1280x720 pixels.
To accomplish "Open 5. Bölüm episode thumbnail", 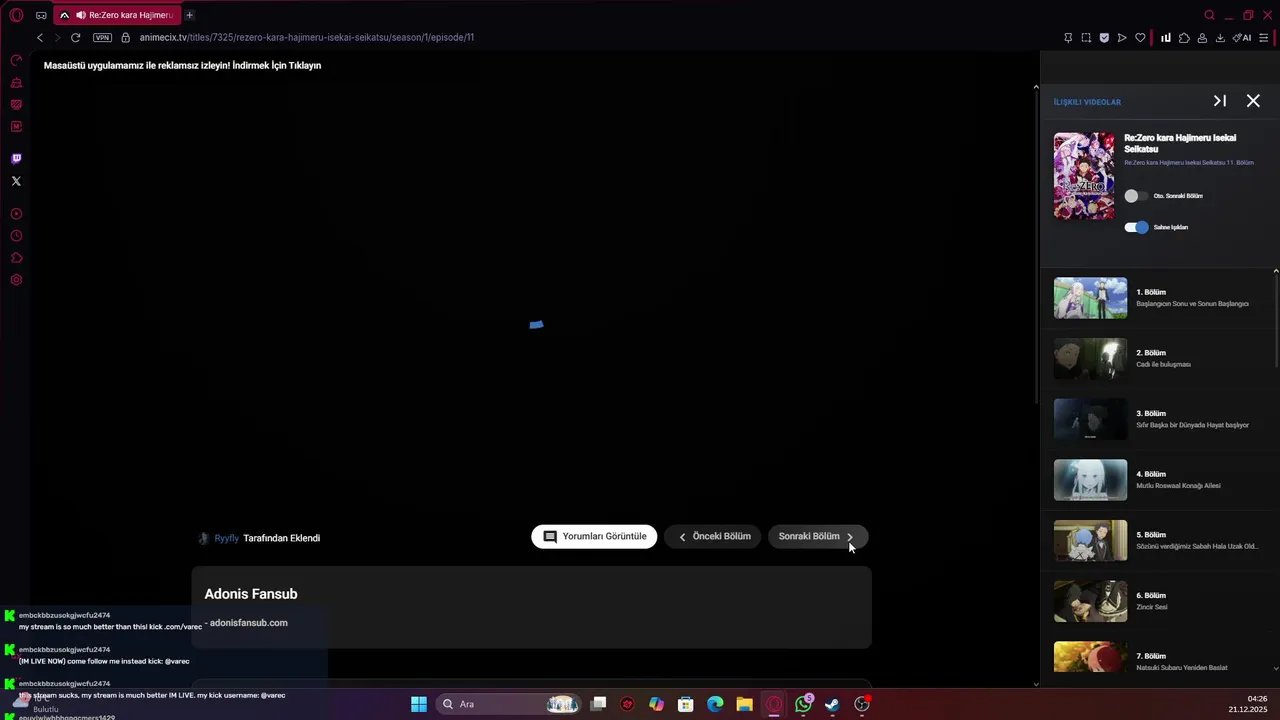I will (1090, 541).
